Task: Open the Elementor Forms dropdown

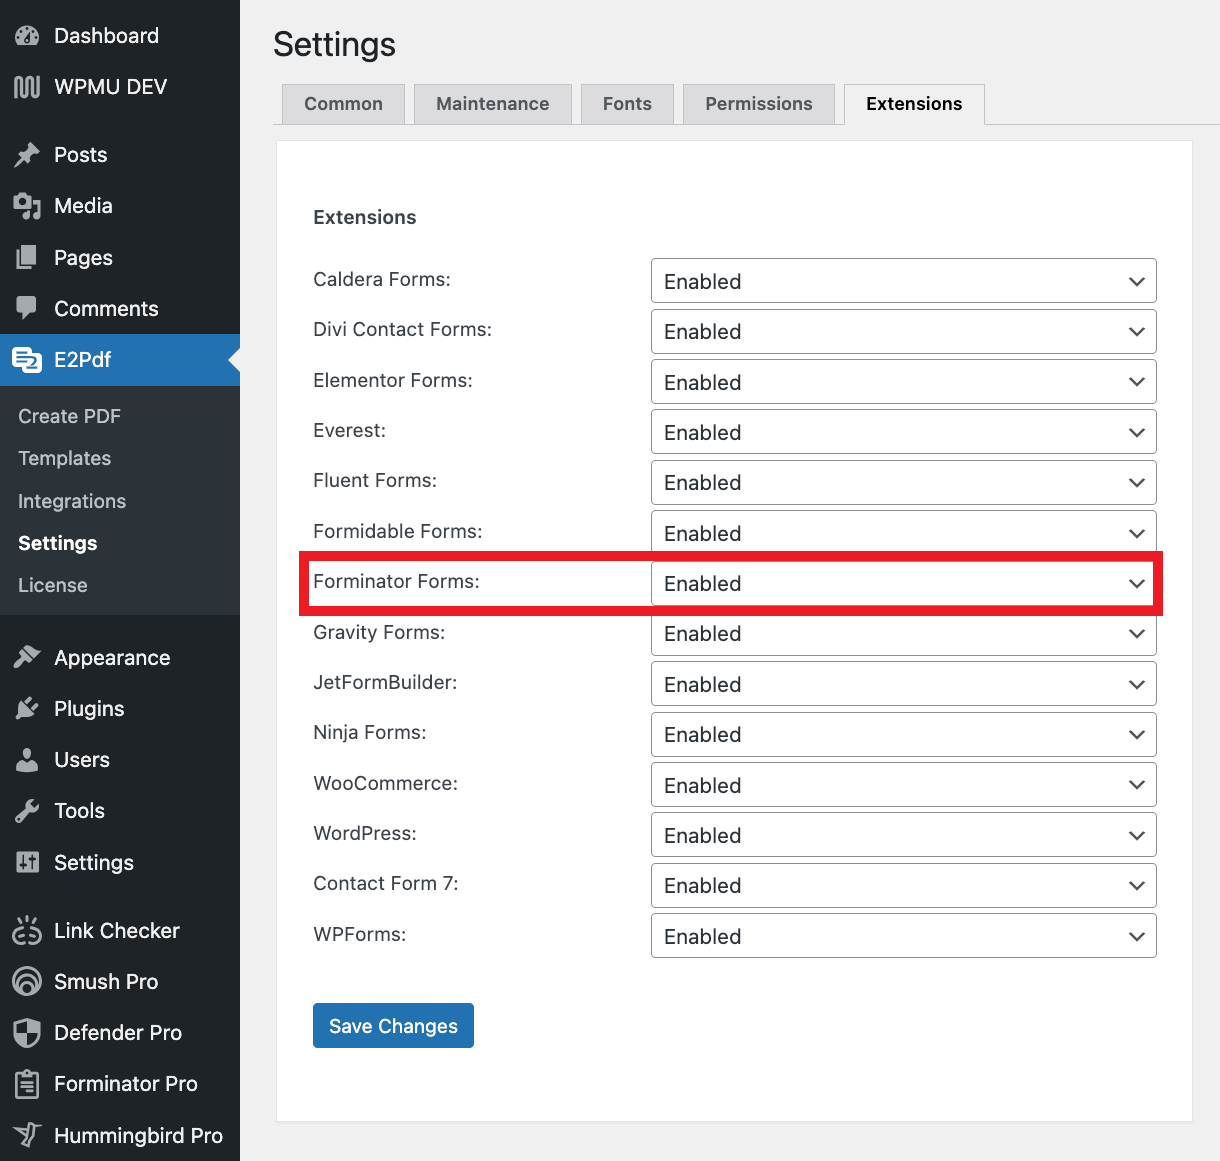Action: [903, 382]
